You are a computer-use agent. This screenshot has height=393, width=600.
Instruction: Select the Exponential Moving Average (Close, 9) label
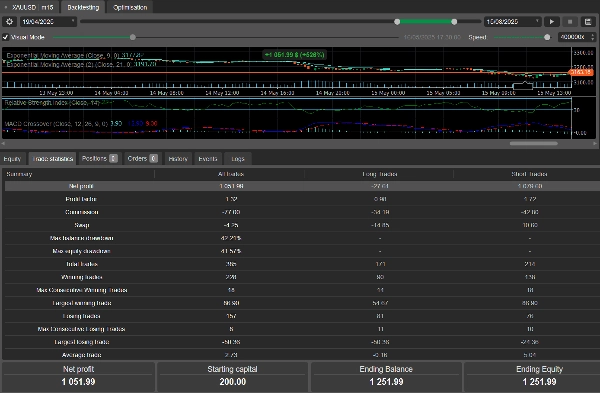[75, 55]
